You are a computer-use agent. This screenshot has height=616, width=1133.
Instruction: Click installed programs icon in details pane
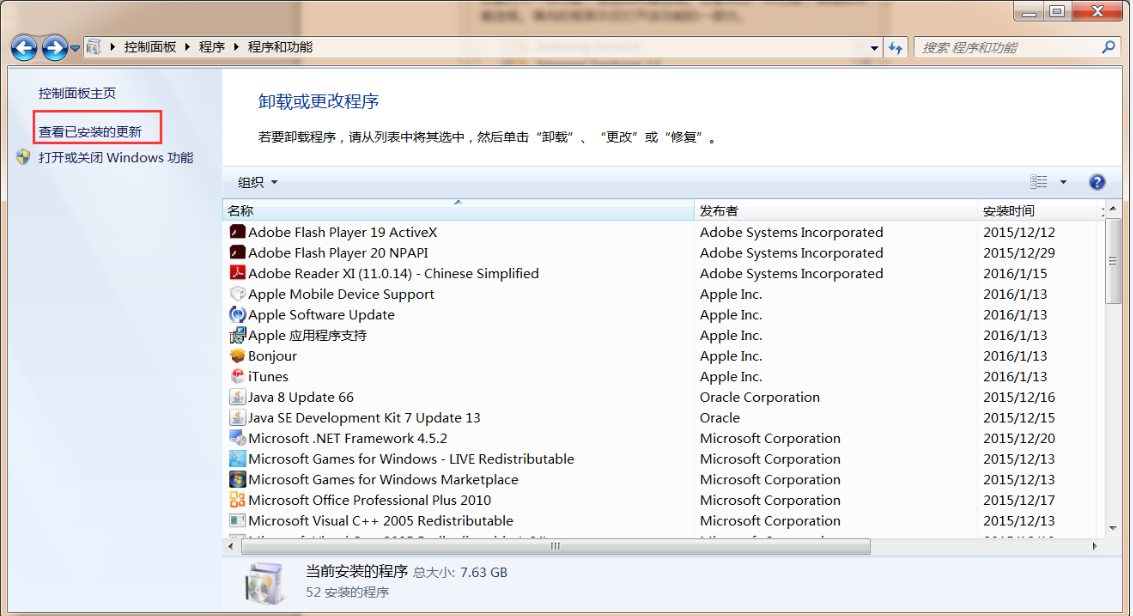pyautogui.click(x=264, y=582)
